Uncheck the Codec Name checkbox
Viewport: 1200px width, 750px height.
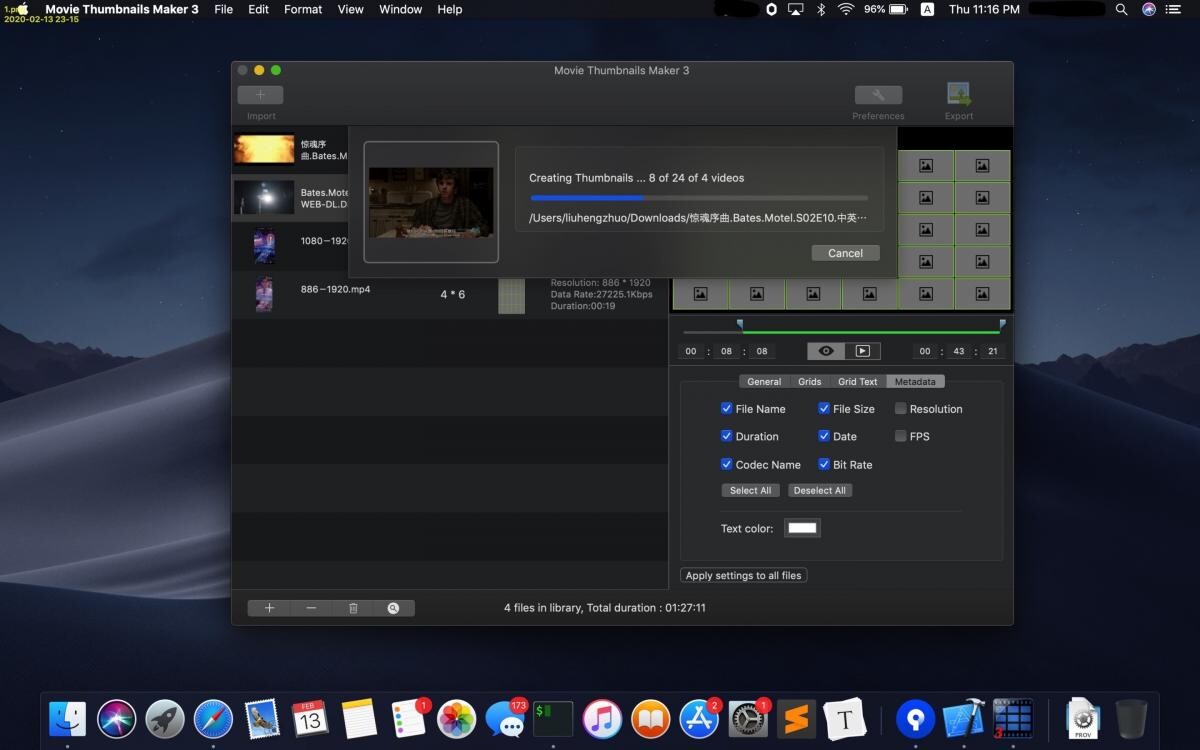coord(726,464)
